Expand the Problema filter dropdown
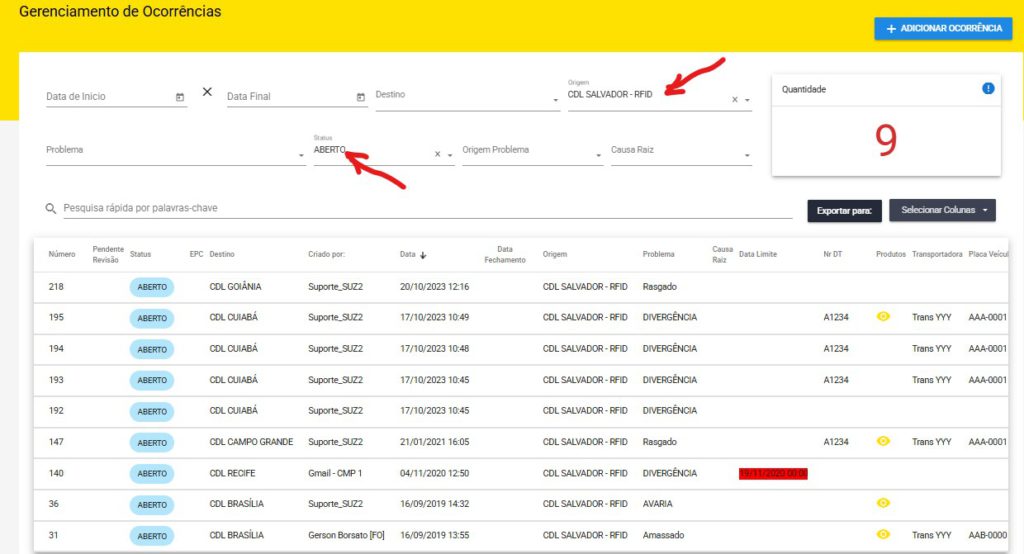 [x=301, y=155]
